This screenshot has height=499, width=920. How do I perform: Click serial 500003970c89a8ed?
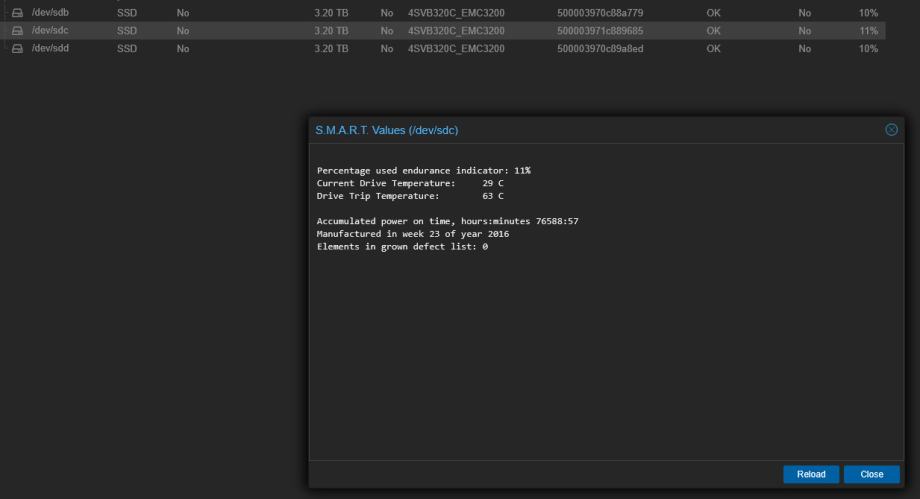(x=600, y=49)
